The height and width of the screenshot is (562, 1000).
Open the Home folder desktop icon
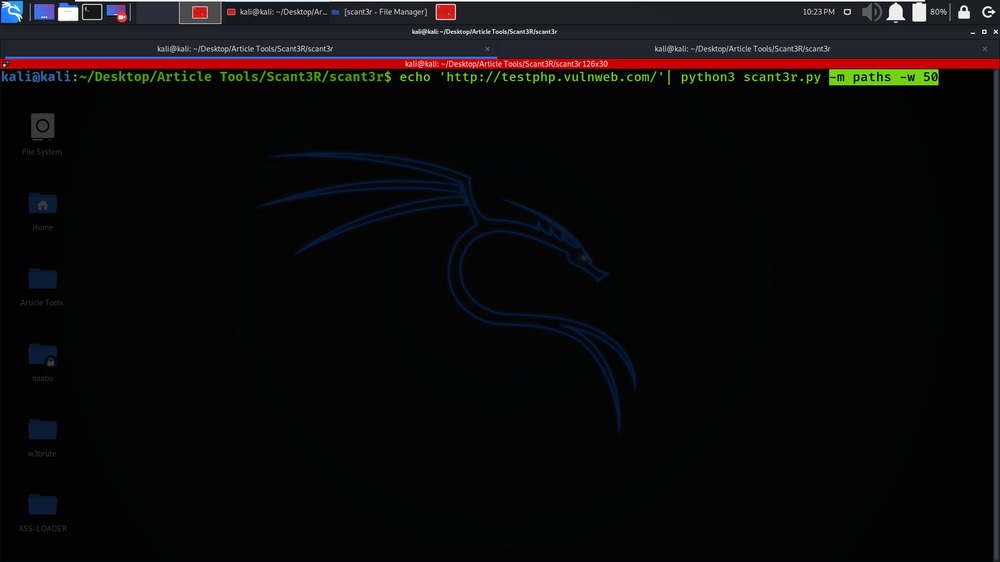[42, 212]
